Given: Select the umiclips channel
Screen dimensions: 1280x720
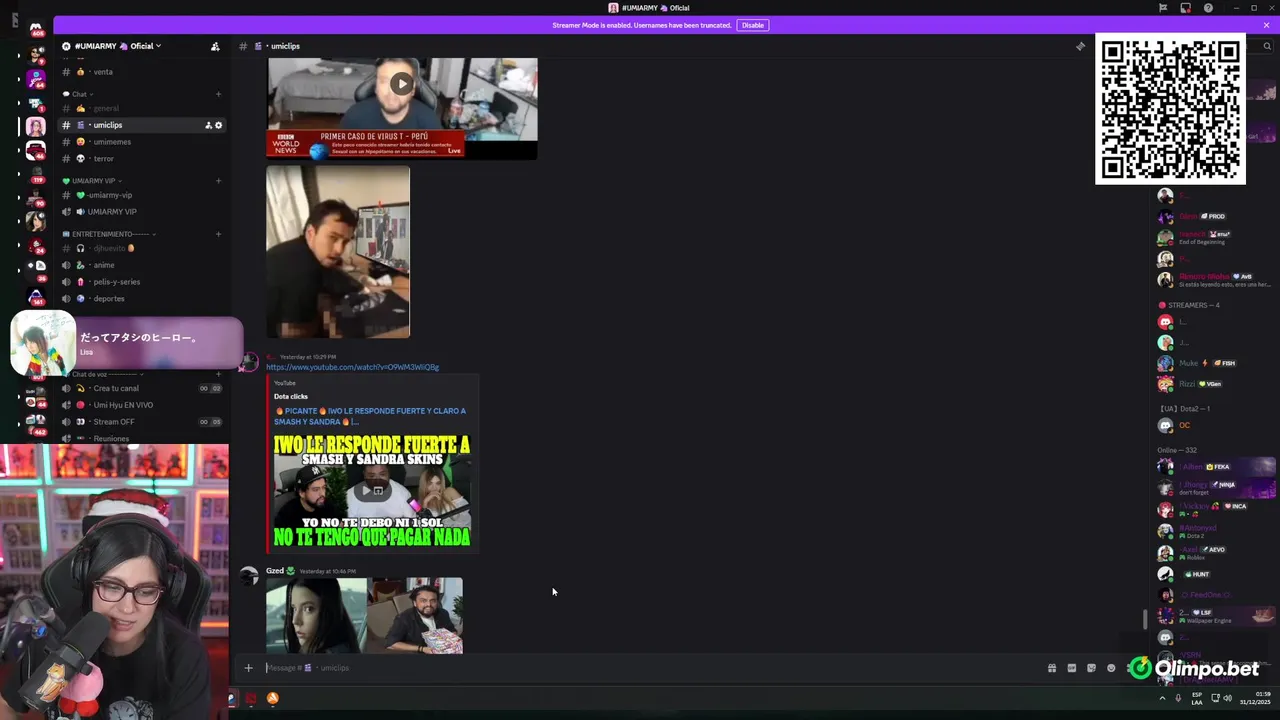Looking at the screenshot, I should (x=140, y=125).
